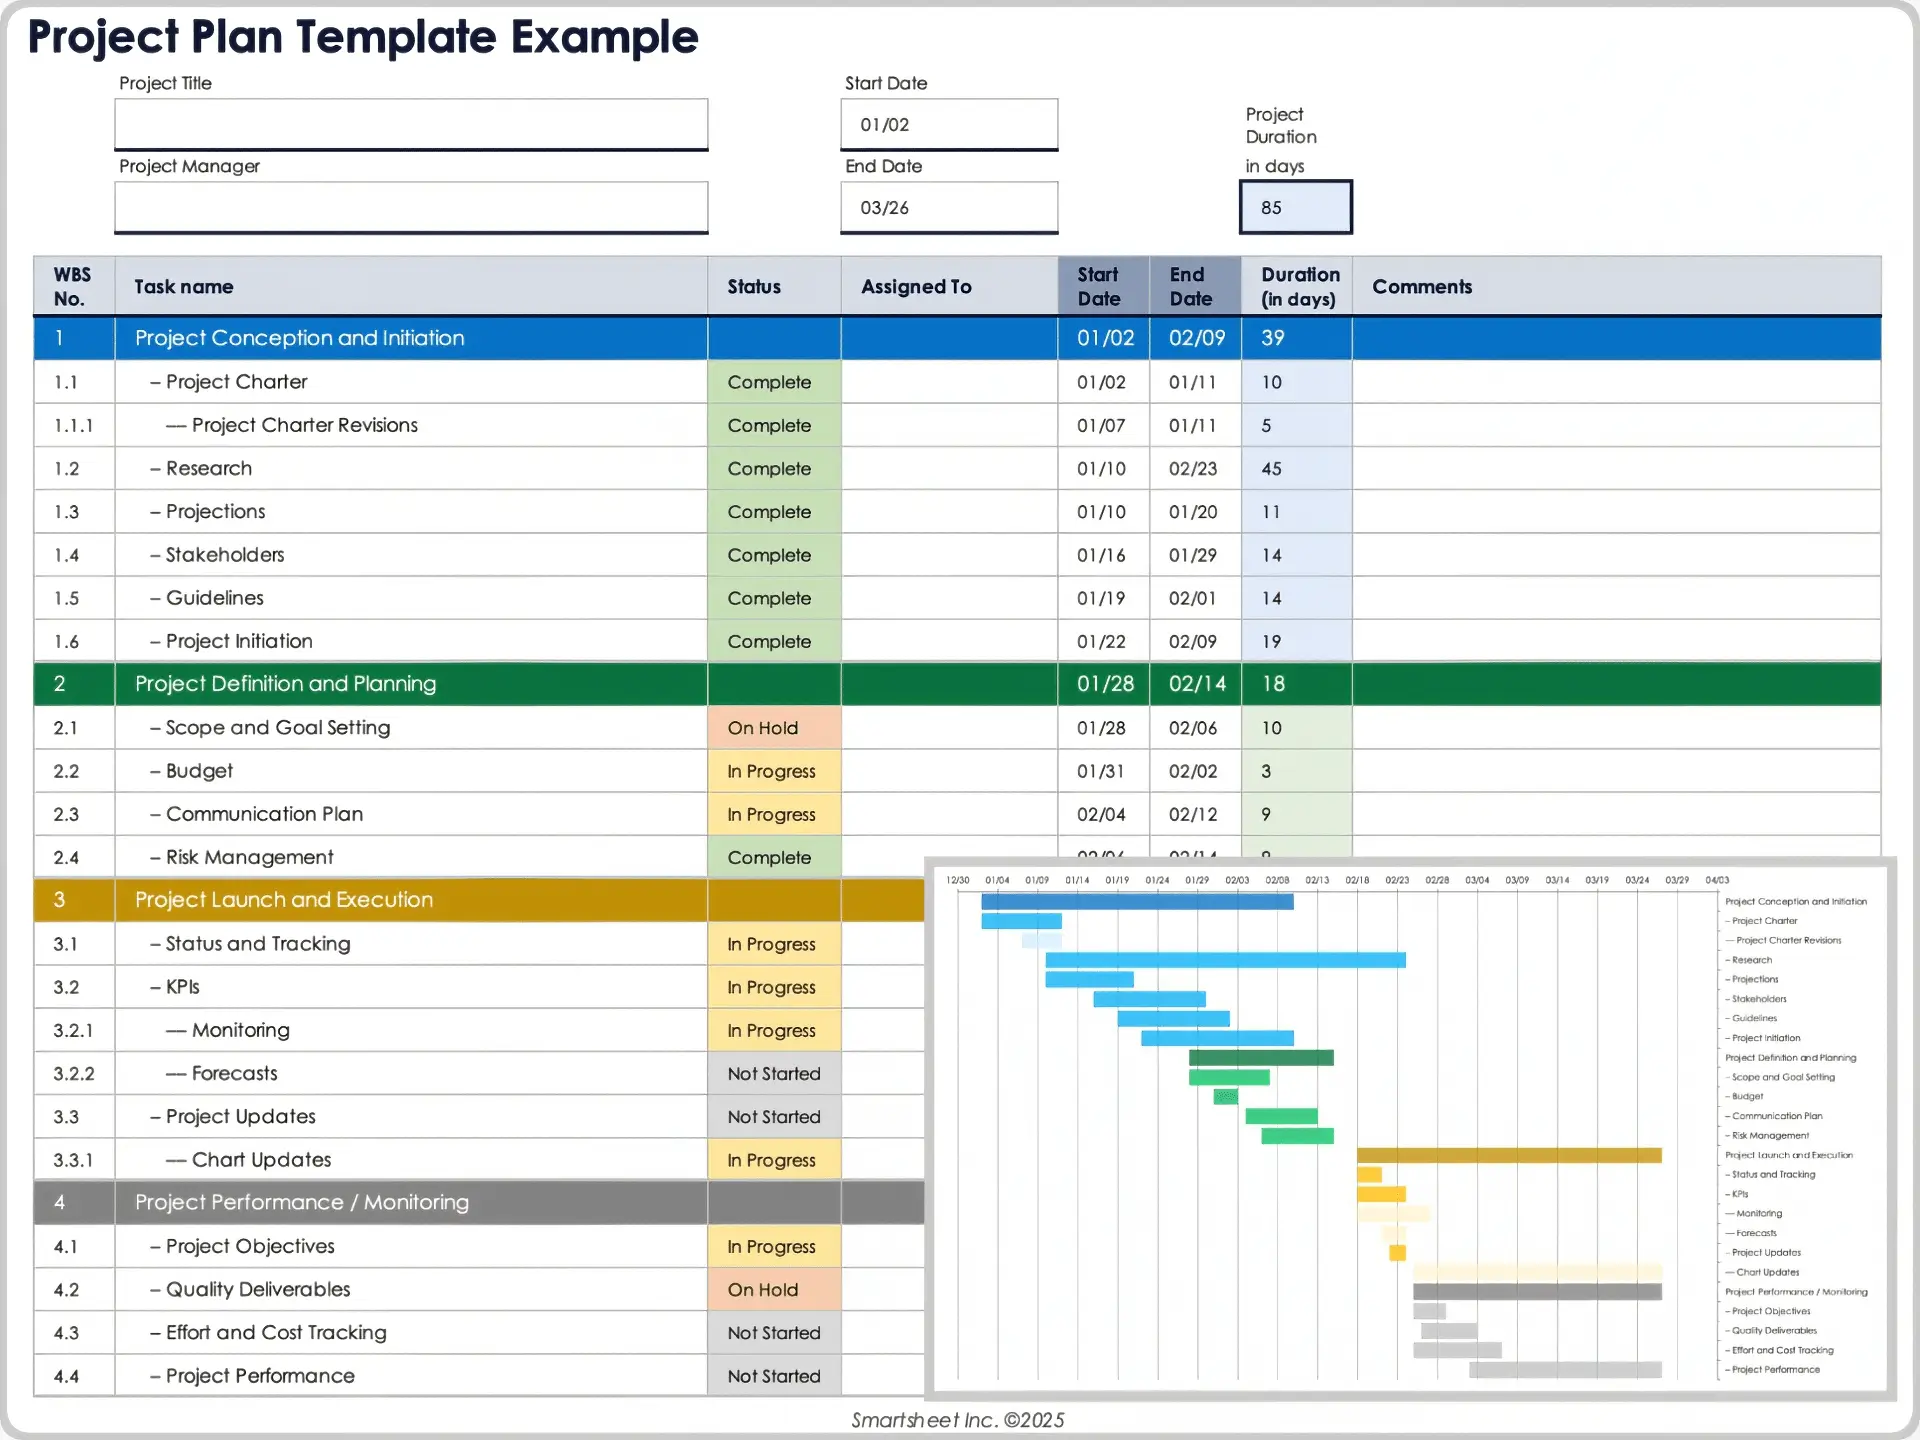This screenshot has width=1920, height=1440.
Task: Select the End Date value 03/26
Action: [947, 207]
